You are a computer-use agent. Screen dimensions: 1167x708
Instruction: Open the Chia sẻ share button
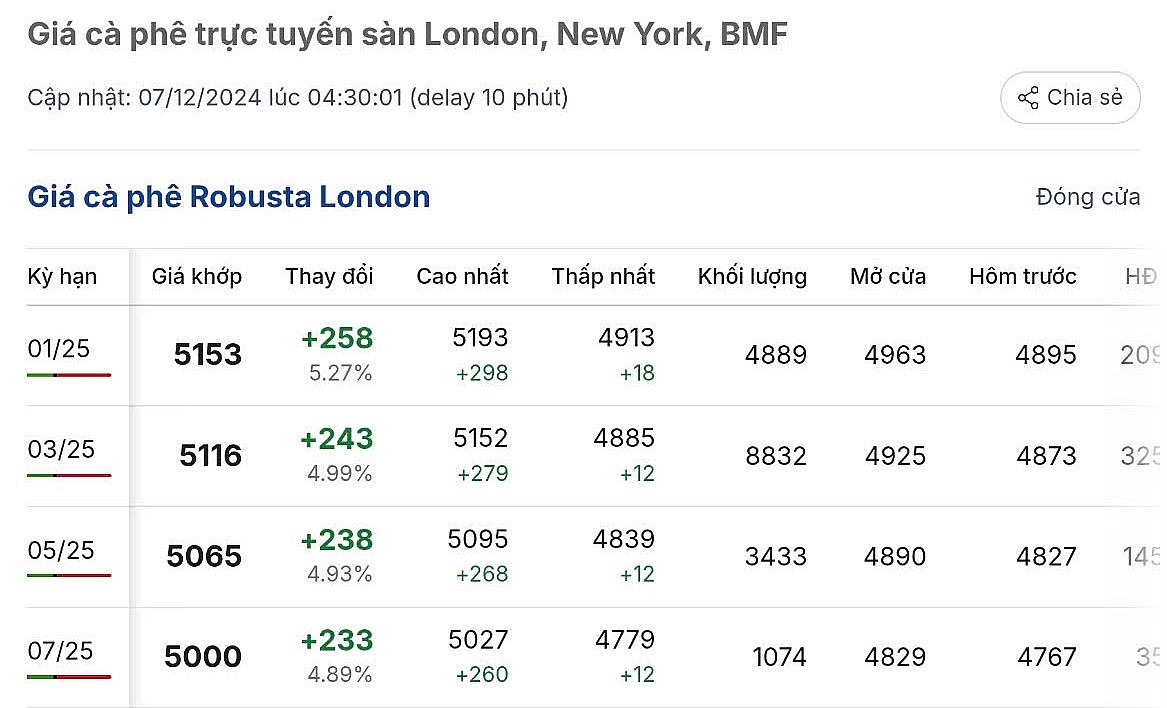pyautogui.click(x=1070, y=98)
